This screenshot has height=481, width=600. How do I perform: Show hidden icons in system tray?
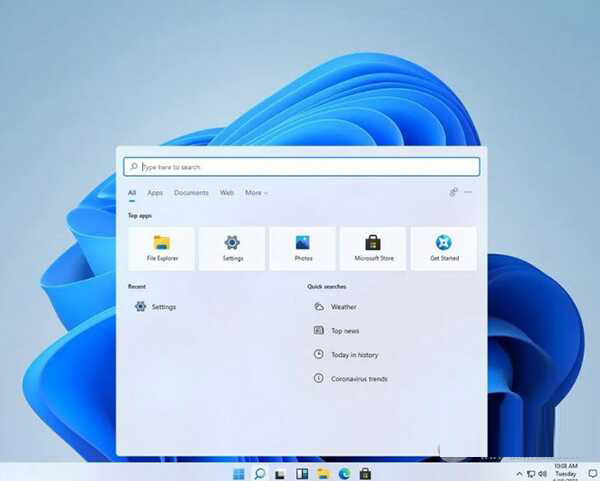[x=519, y=473]
